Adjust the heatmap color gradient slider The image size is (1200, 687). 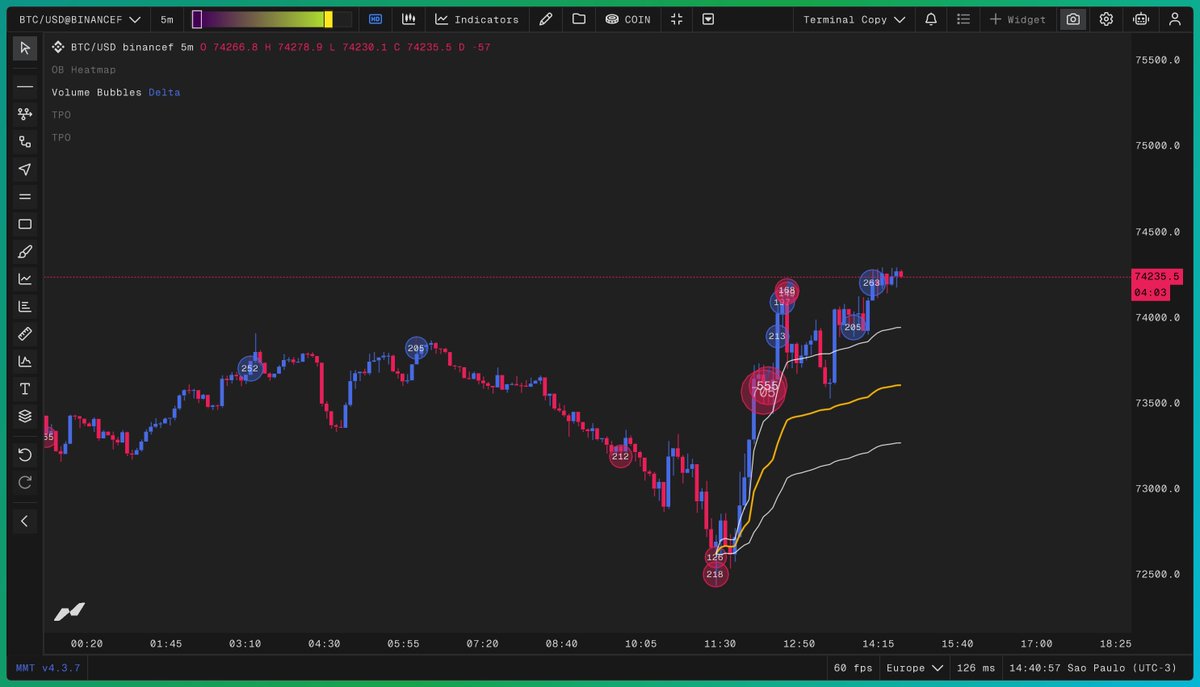(x=271, y=19)
